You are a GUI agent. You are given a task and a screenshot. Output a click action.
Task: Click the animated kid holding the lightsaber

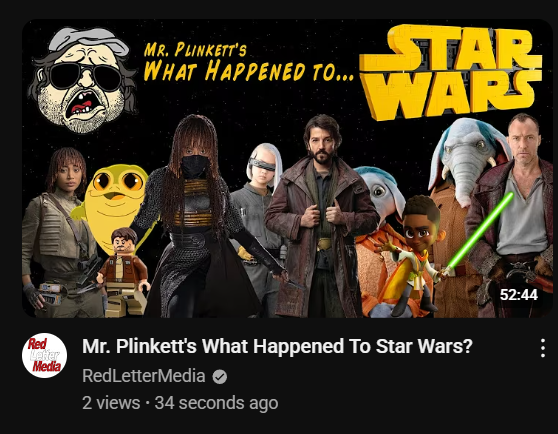[415, 254]
